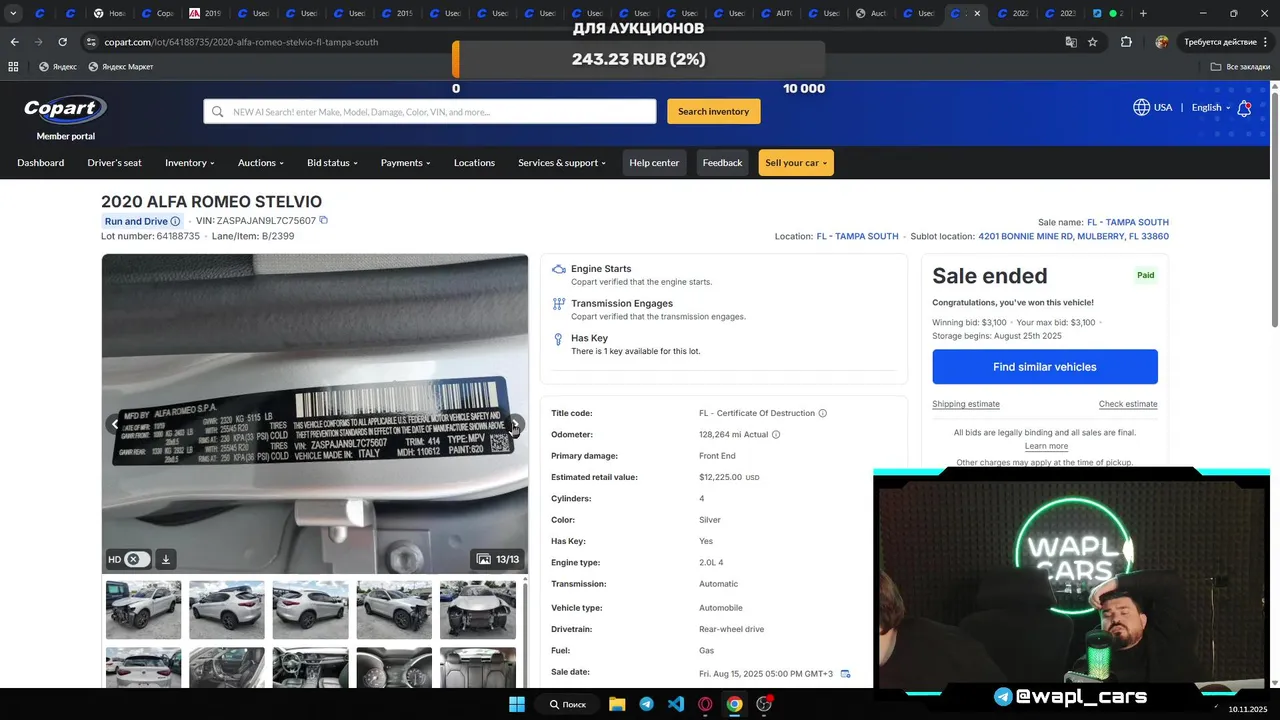Expand Inventory menu
Screen dimensions: 1280x720
190,163
